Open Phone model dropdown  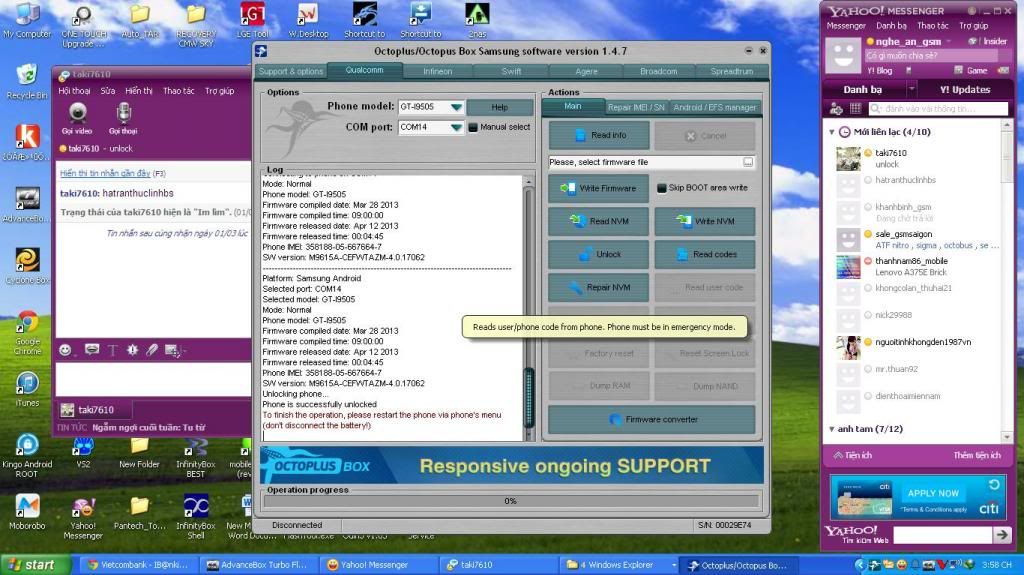pyautogui.click(x=456, y=107)
